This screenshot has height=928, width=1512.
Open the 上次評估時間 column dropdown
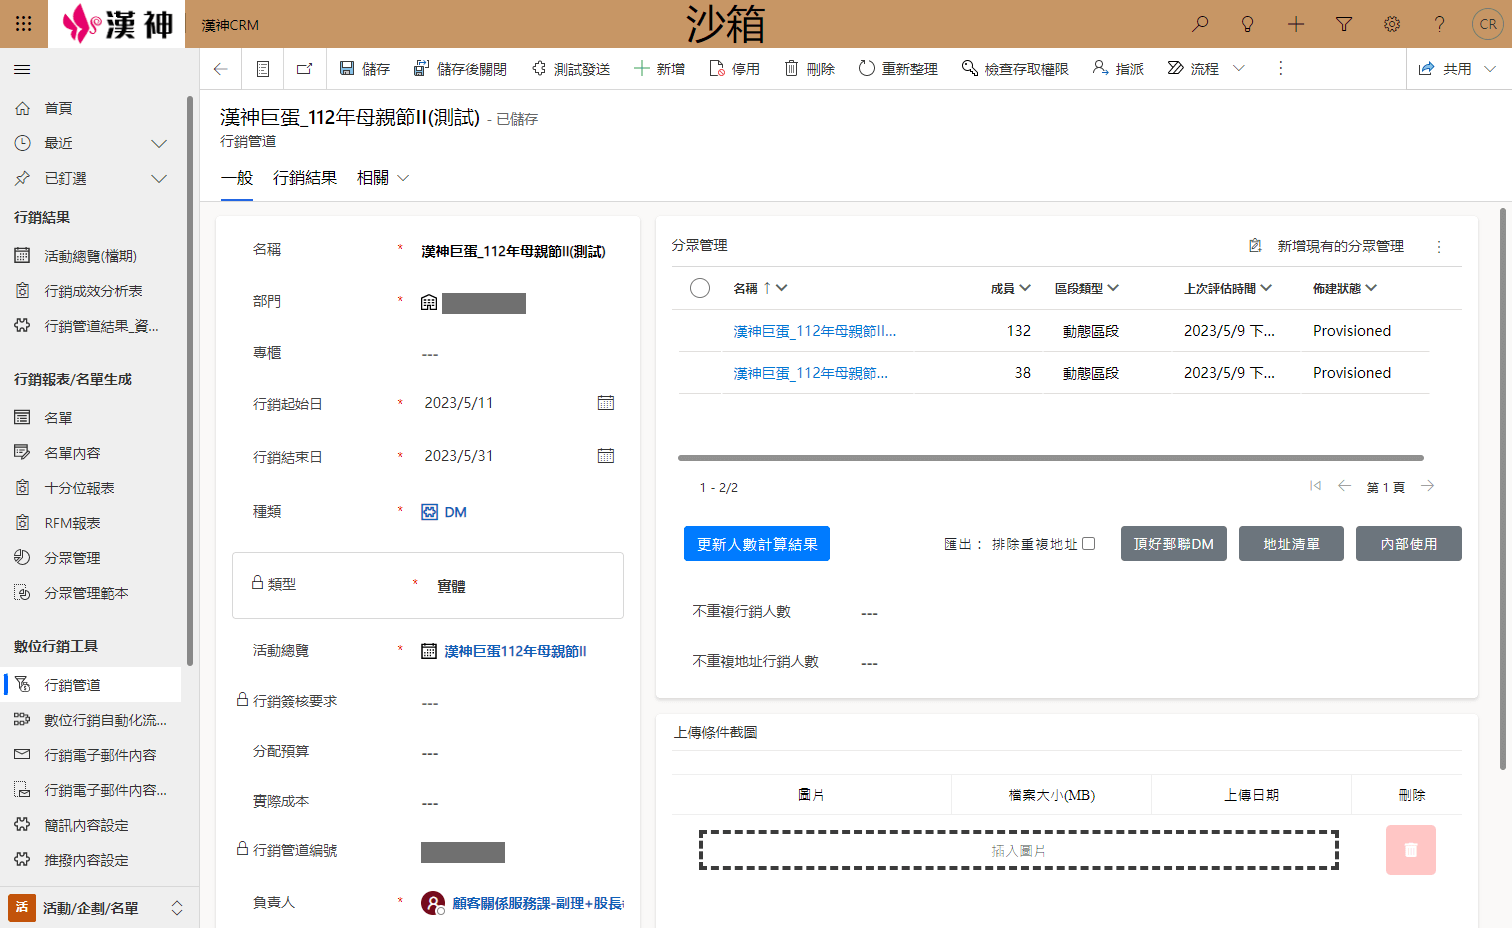point(1266,288)
